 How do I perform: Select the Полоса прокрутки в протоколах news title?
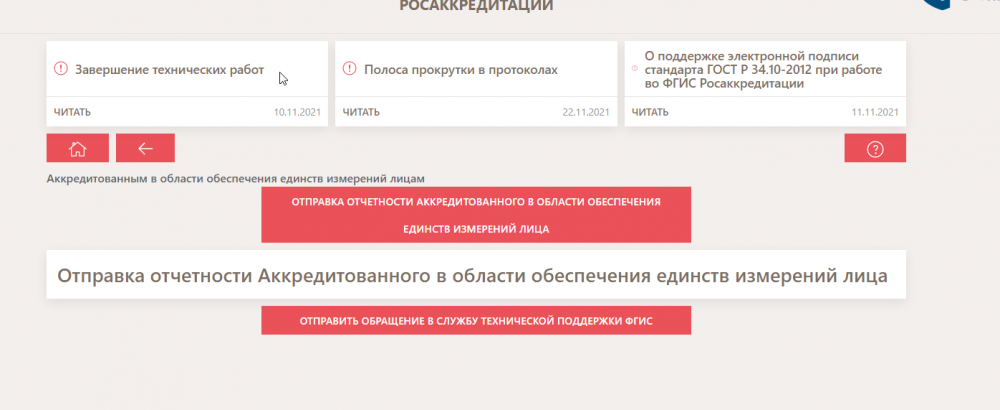[x=460, y=70]
